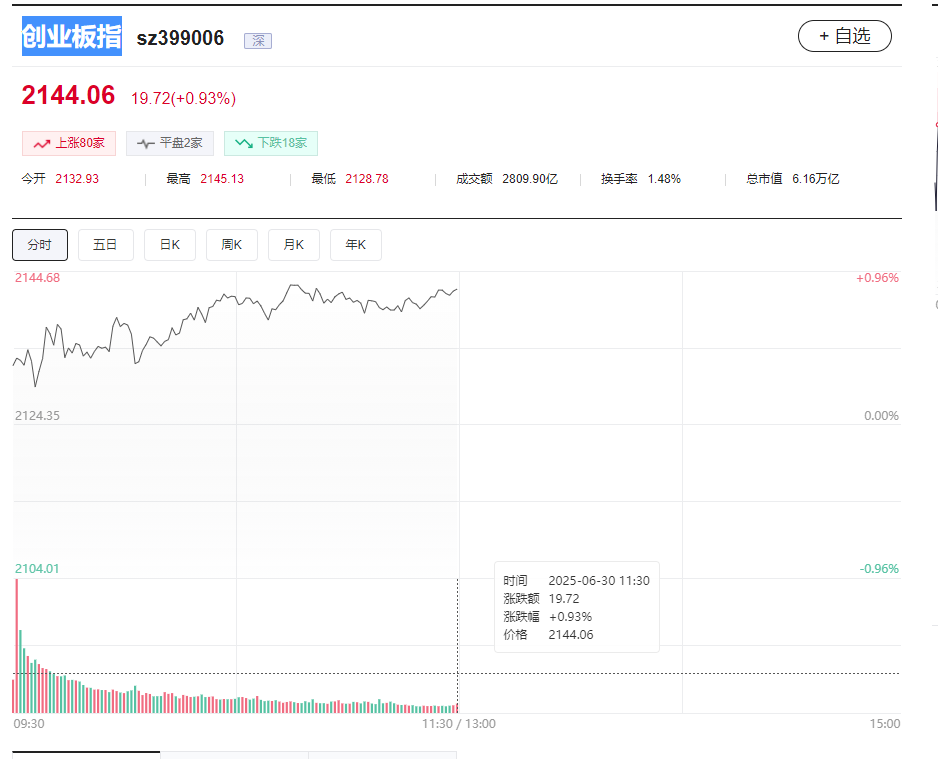Click the 平盘2家 flat pulse icon
The image size is (938, 759).
(146, 143)
